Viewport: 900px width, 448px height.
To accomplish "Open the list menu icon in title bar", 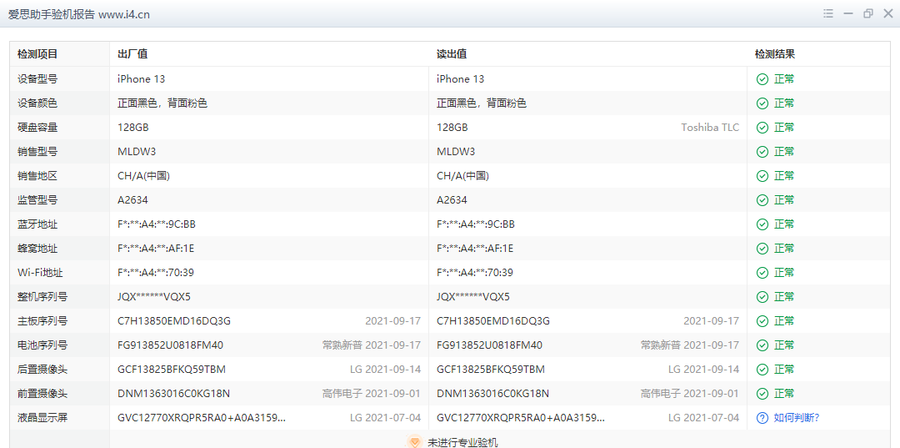I will click(828, 14).
